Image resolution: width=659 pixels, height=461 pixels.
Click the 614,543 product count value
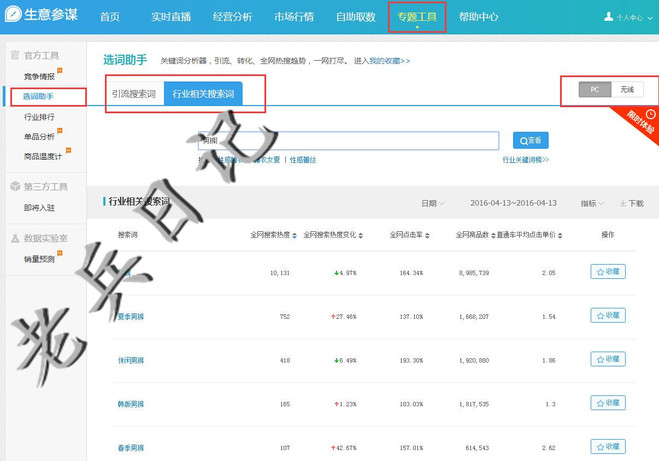coord(477,448)
